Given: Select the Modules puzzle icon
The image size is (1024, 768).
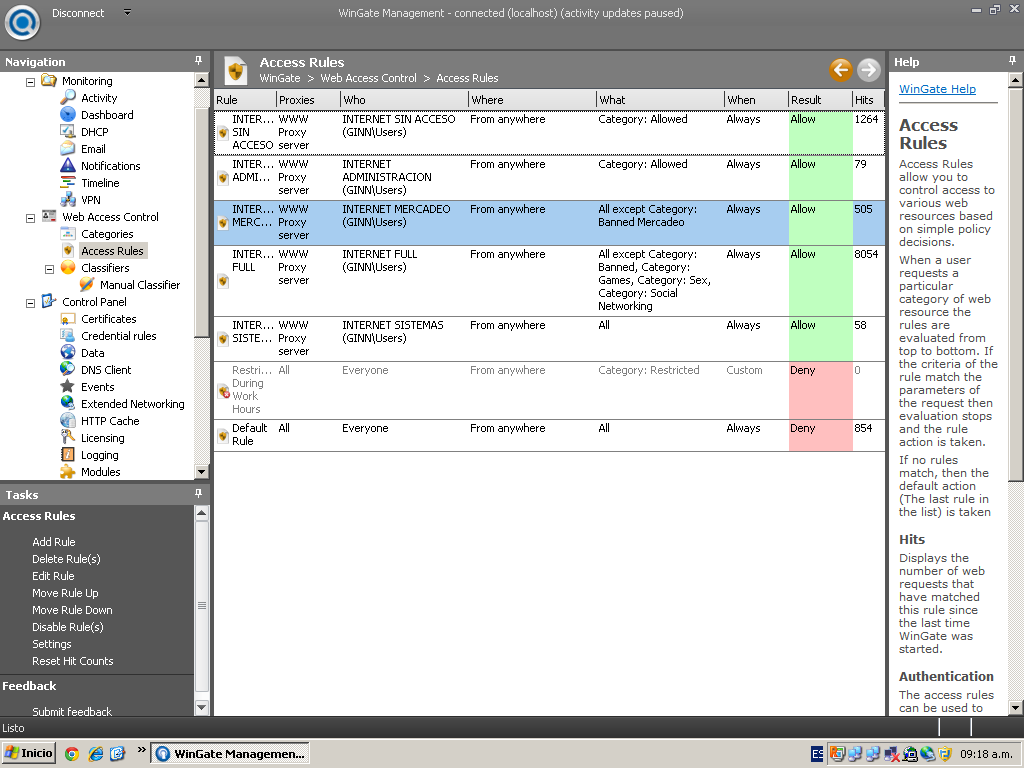Looking at the screenshot, I should tap(68, 471).
